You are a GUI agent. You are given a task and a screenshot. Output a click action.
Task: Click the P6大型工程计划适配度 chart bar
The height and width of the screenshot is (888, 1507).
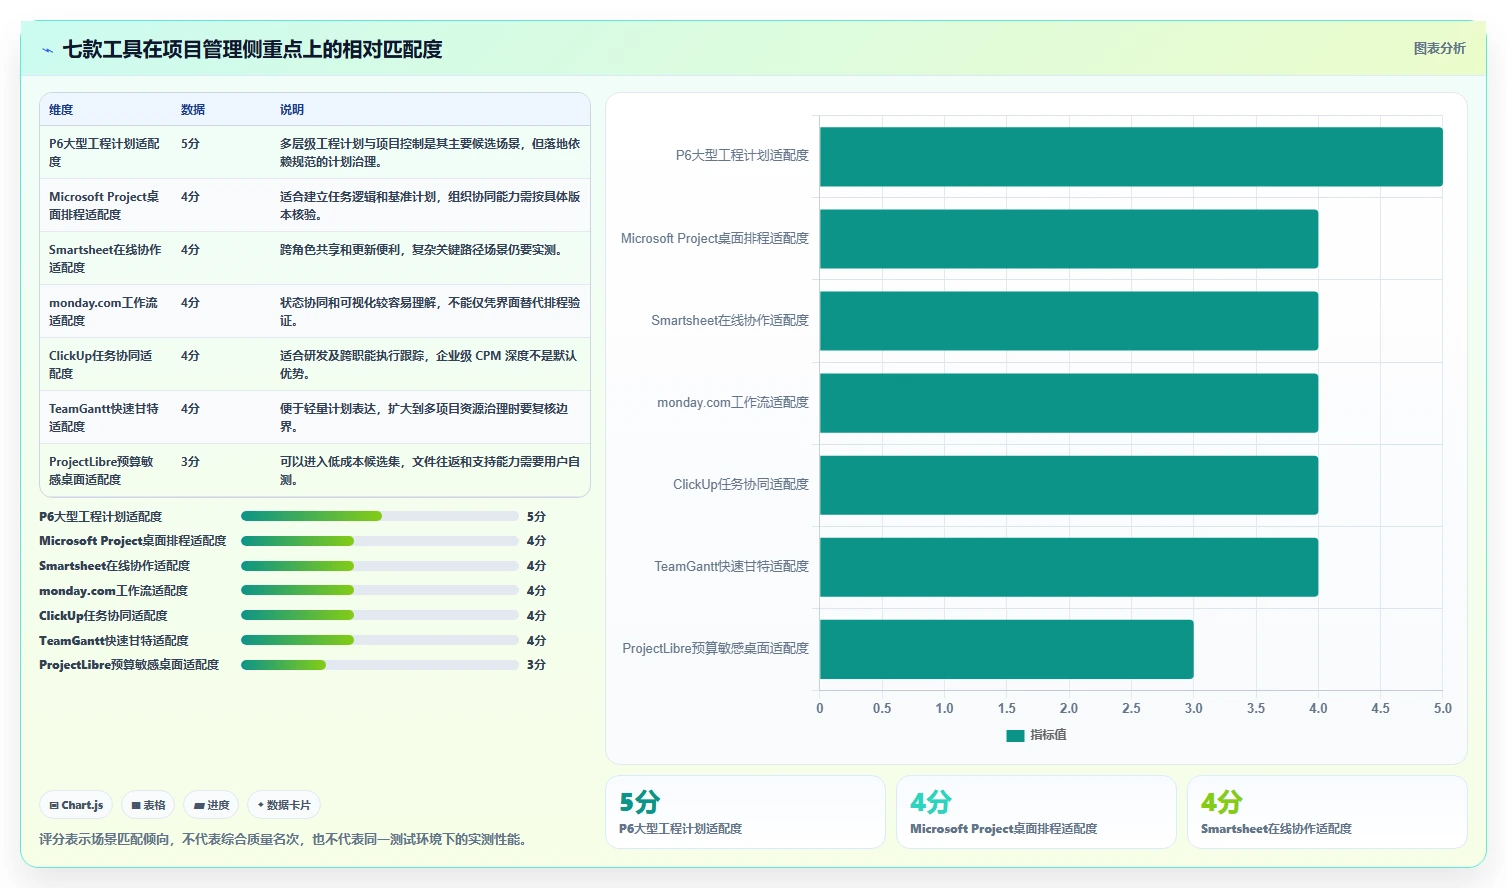[x=1131, y=157]
